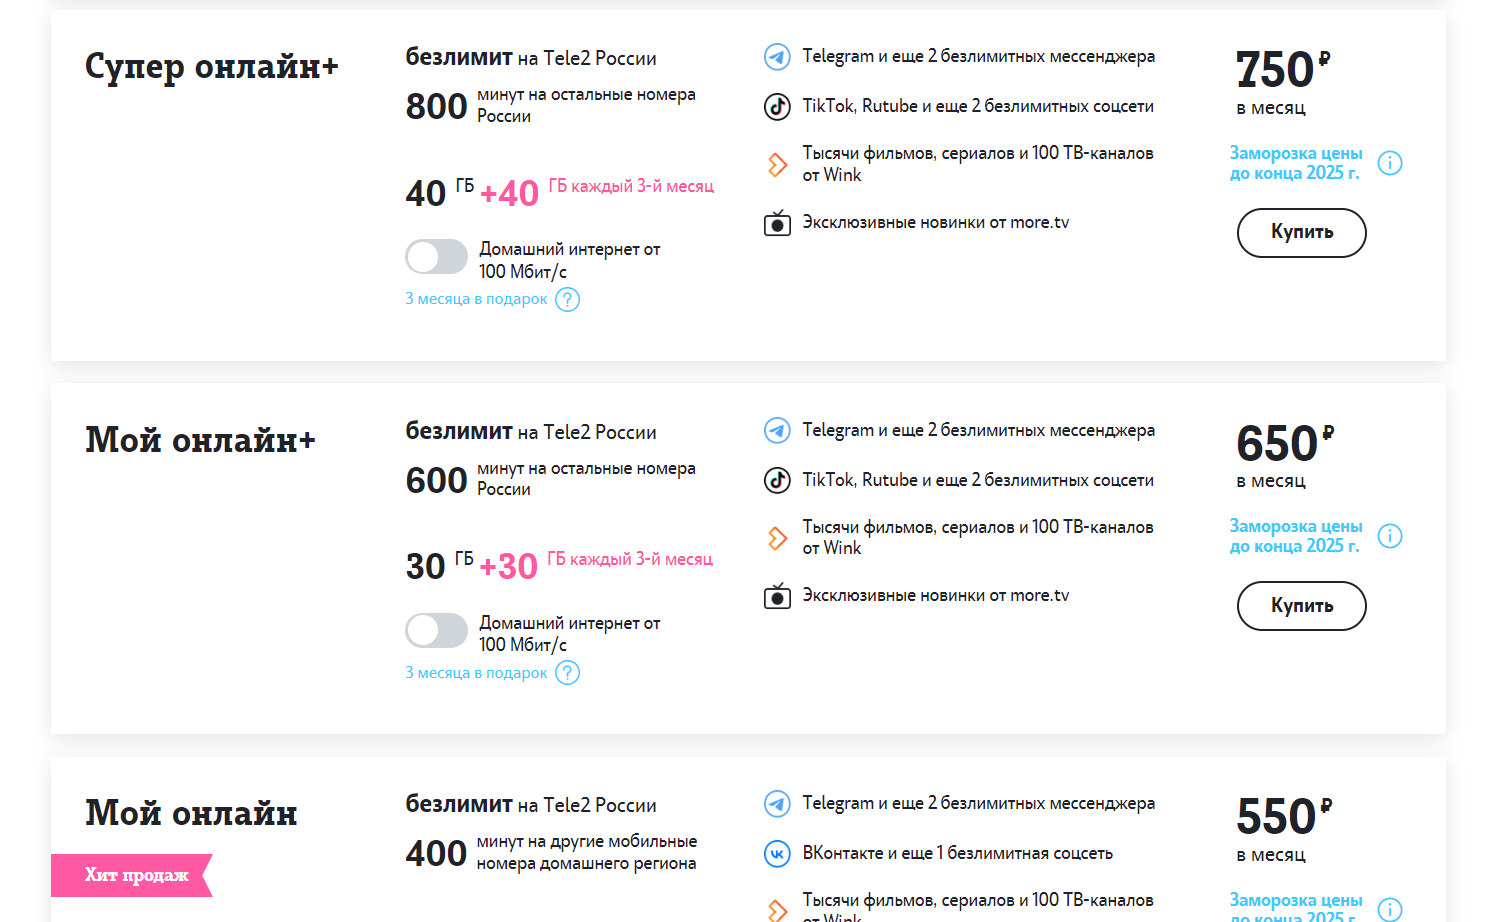The width and height of the screenshot is (1498, 922).
Task: Enable домашний интернет toggle in Мой онлайн+
Action: pos(436,630)
